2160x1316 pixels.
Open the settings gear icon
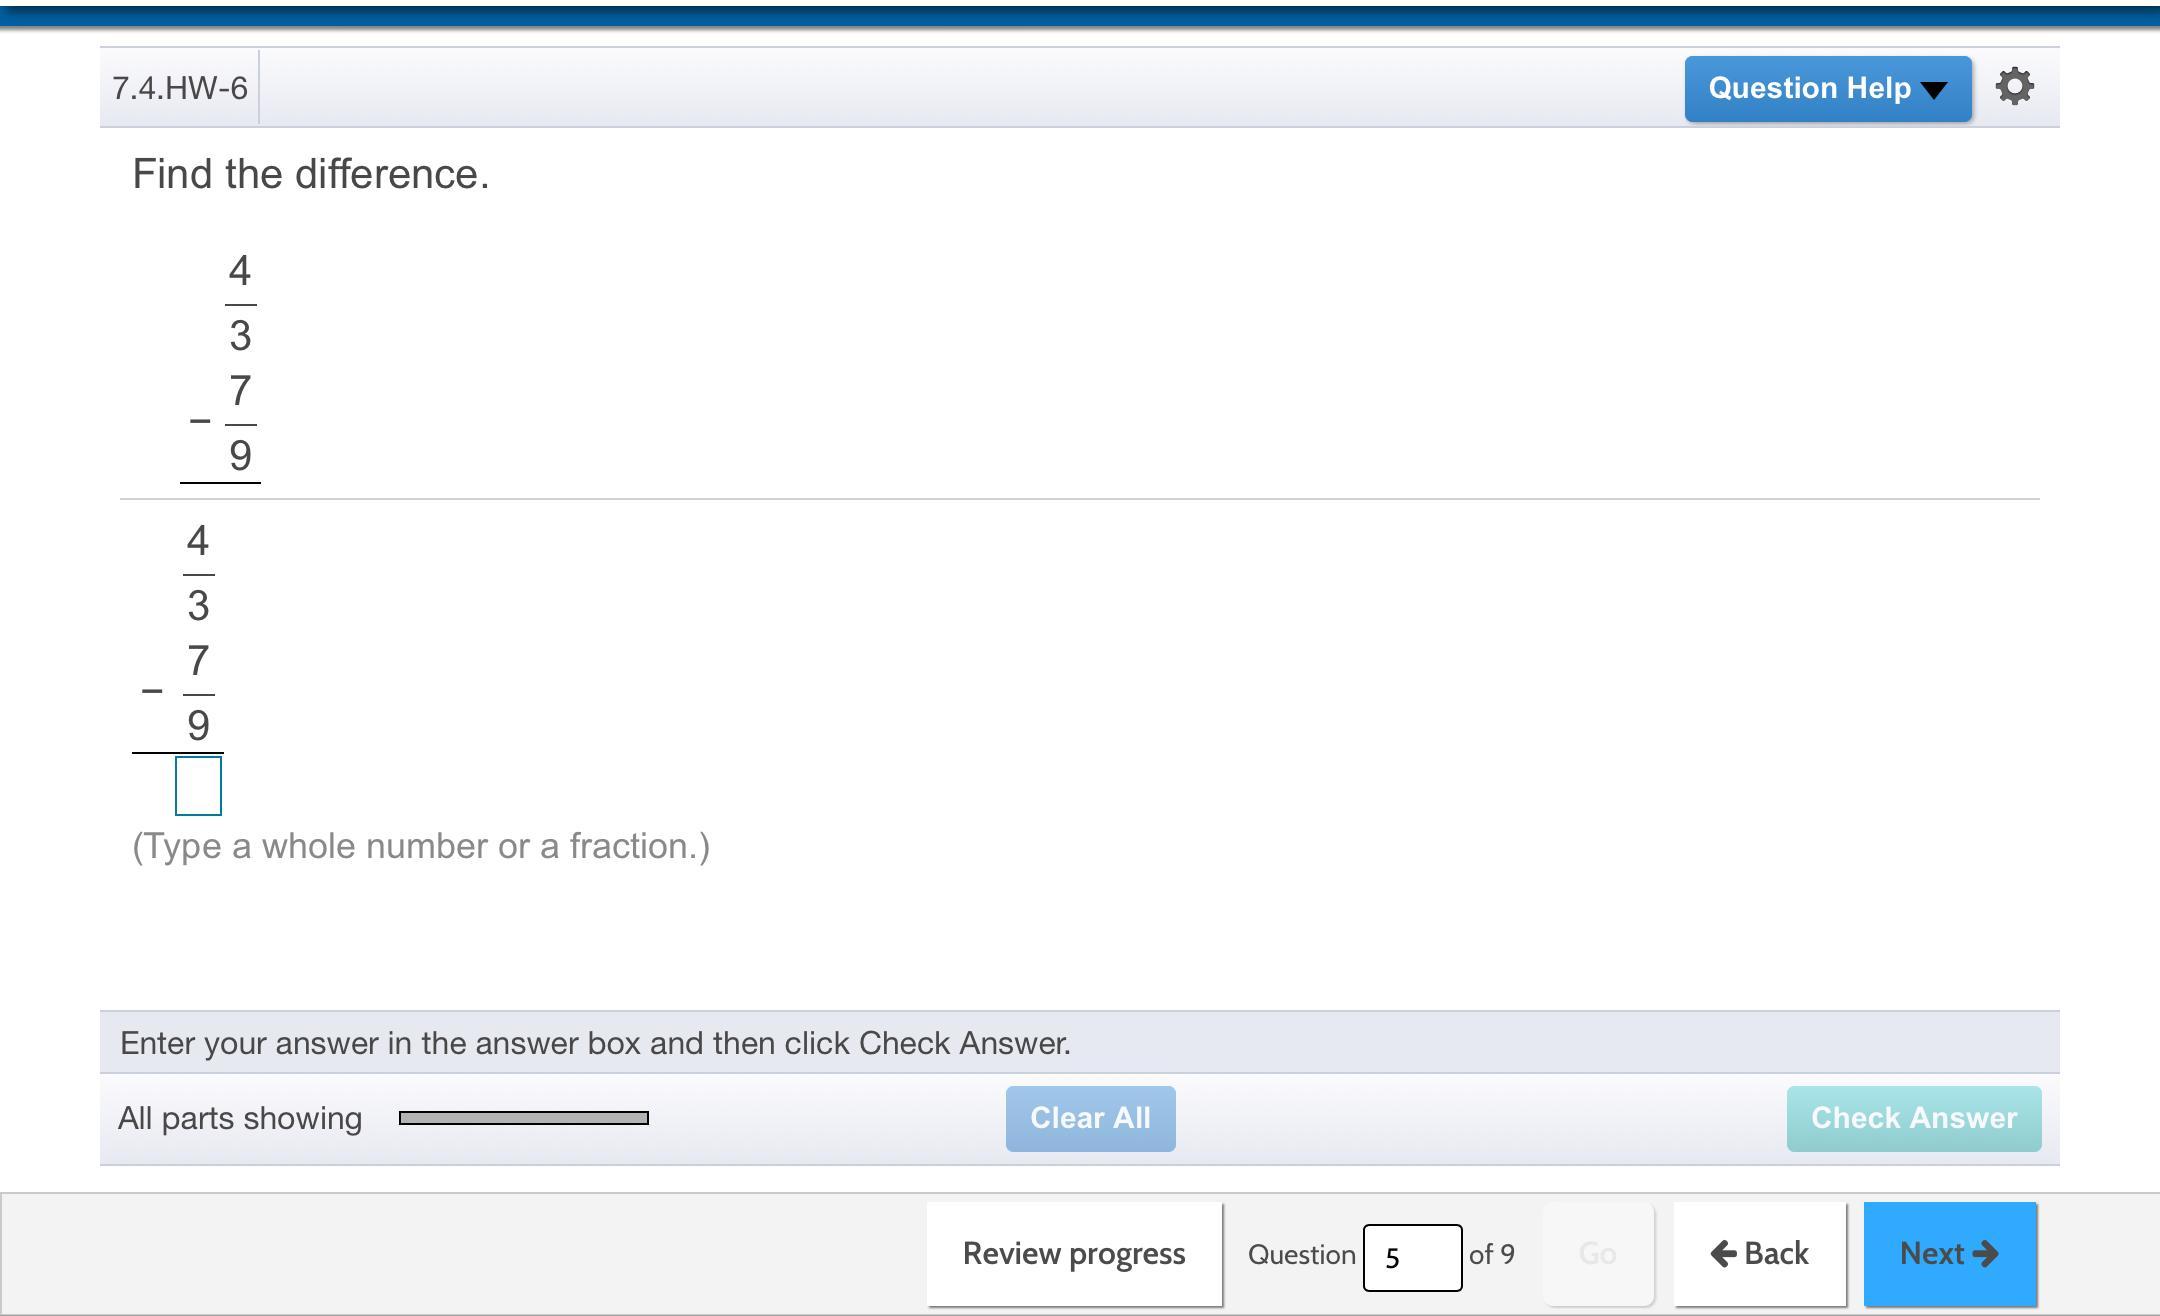pyautogui.click(x=2014, y=87)
